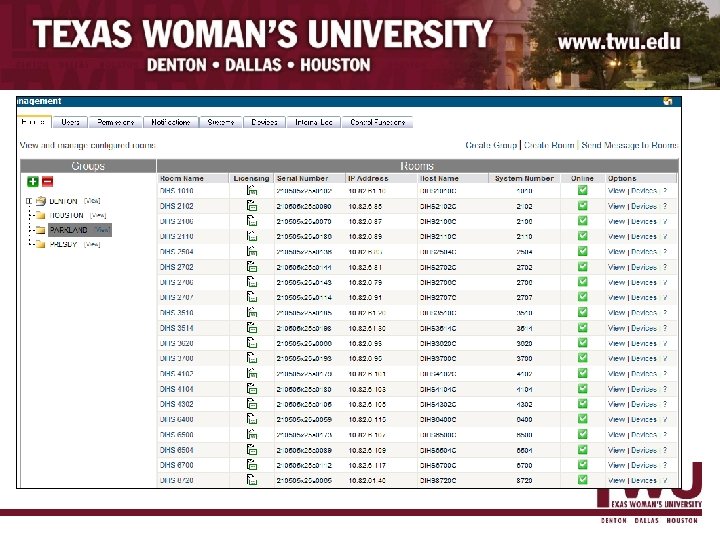Select the HOUSTON group in tree
The width and height of the screenshot is (720, 540).
[x=67, y=215]
